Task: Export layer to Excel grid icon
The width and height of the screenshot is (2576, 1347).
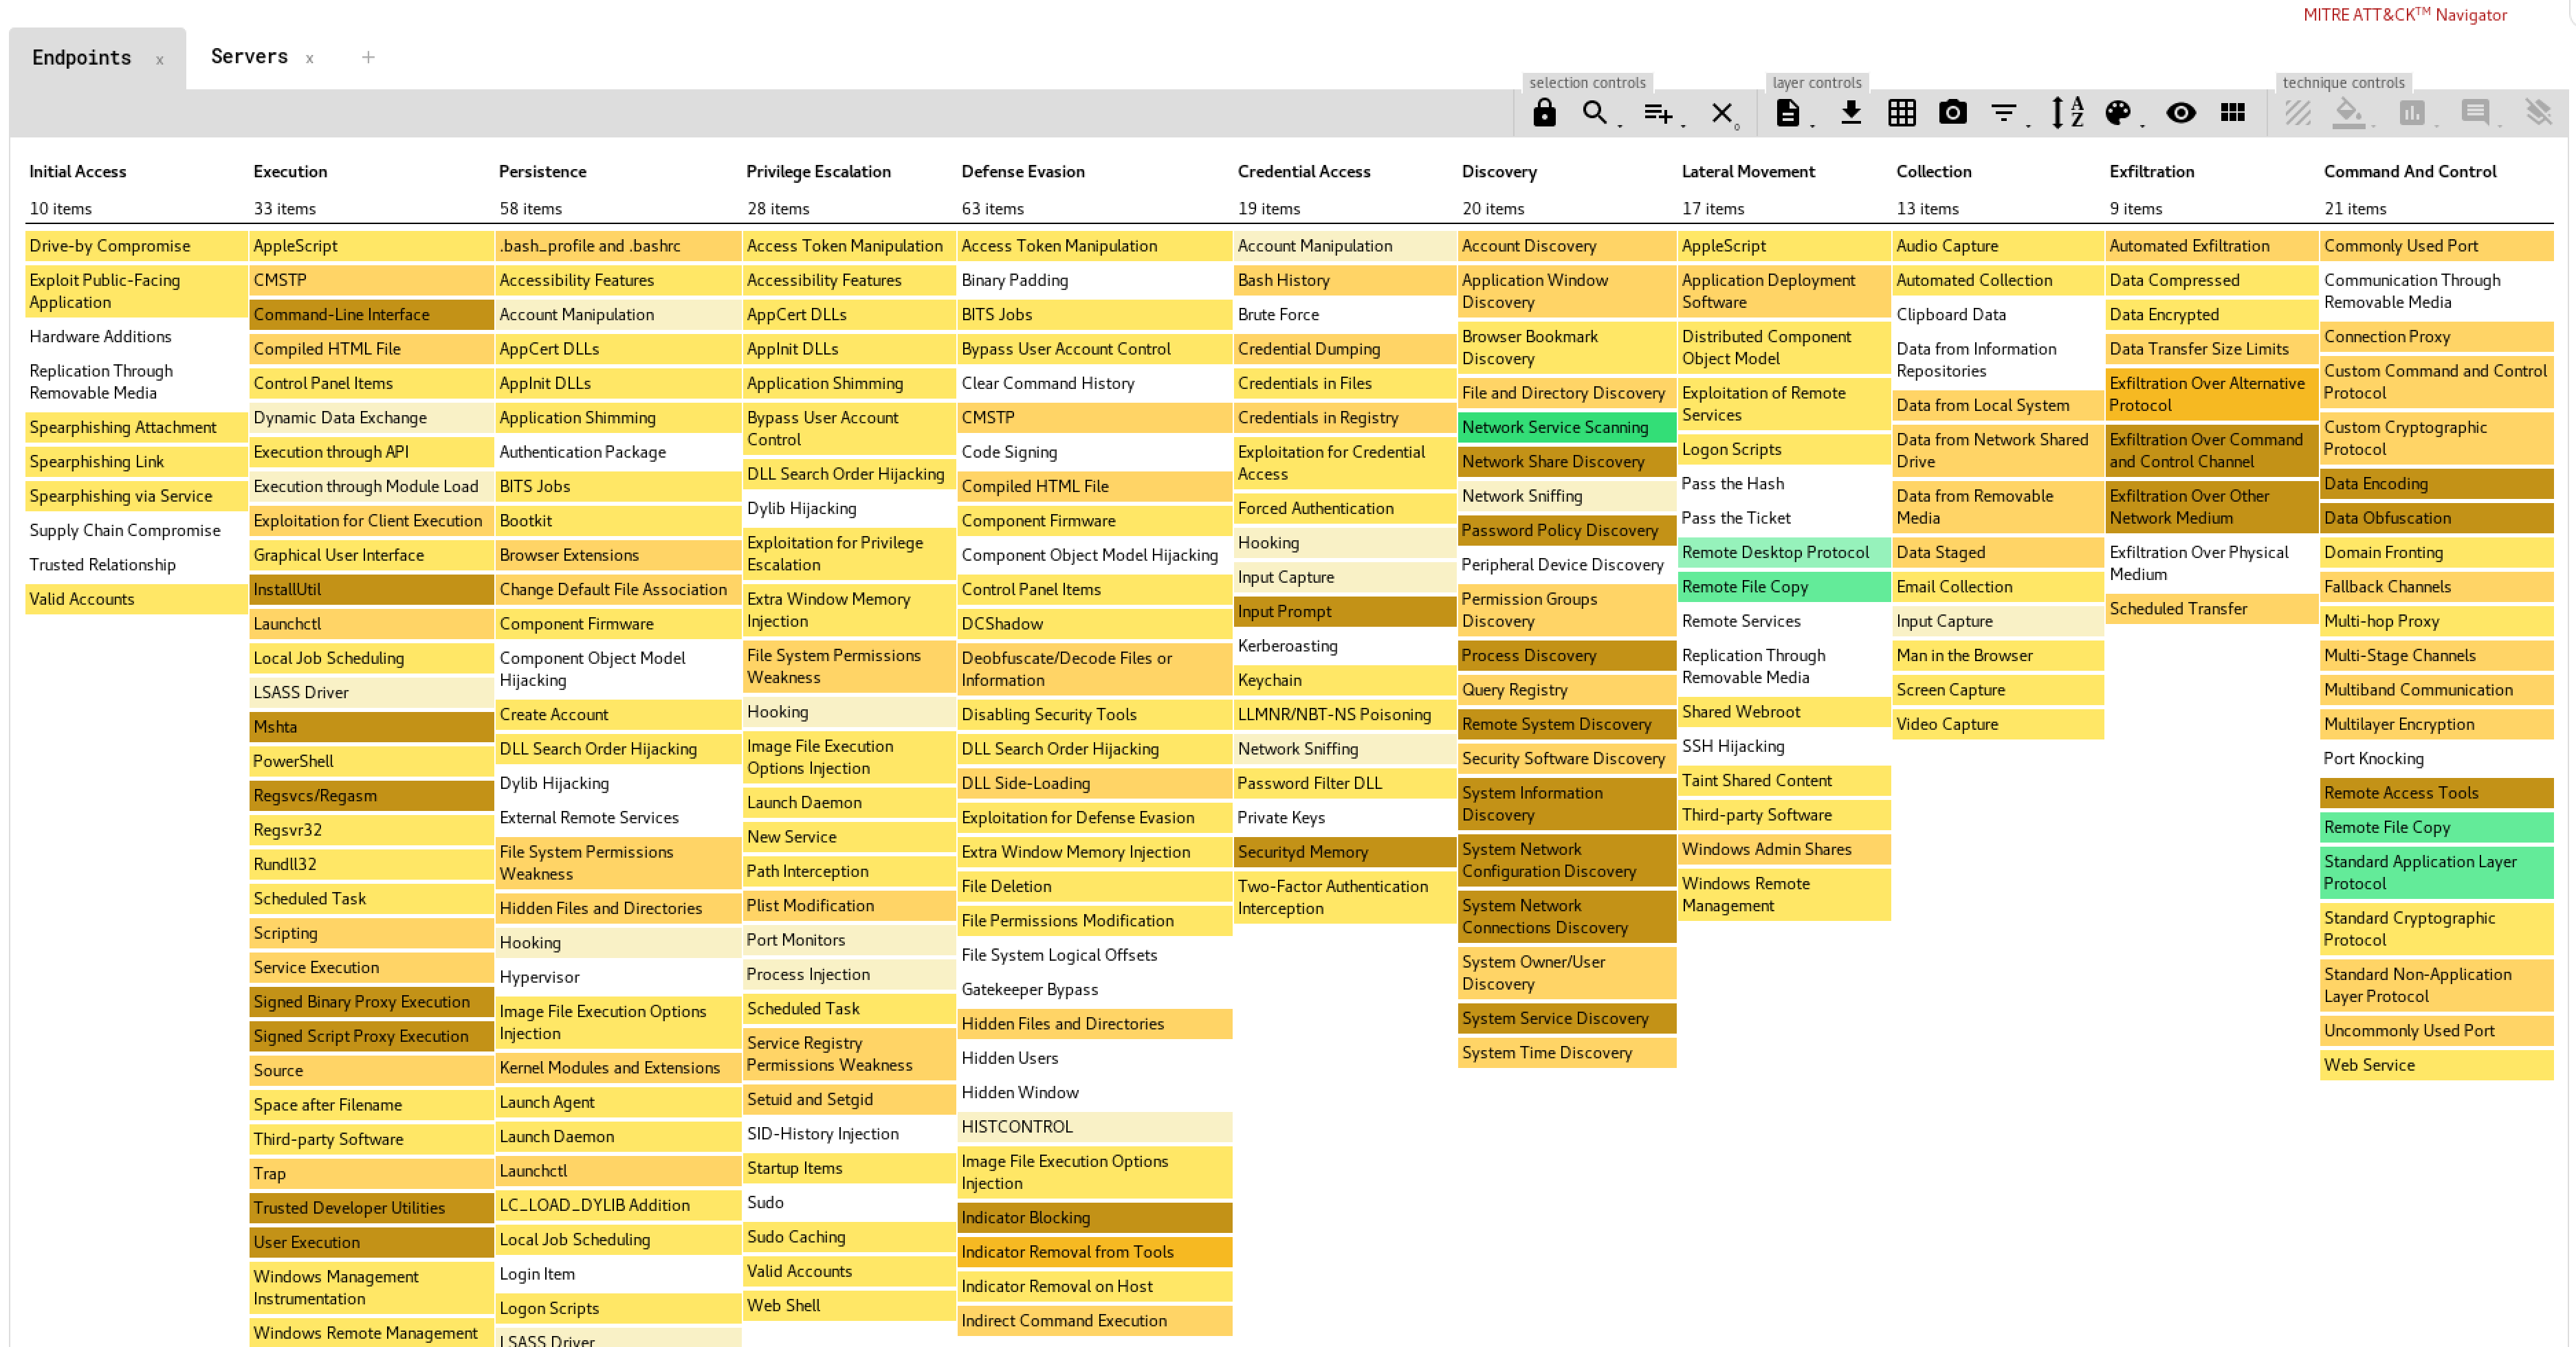Action: click(1901, 113)
